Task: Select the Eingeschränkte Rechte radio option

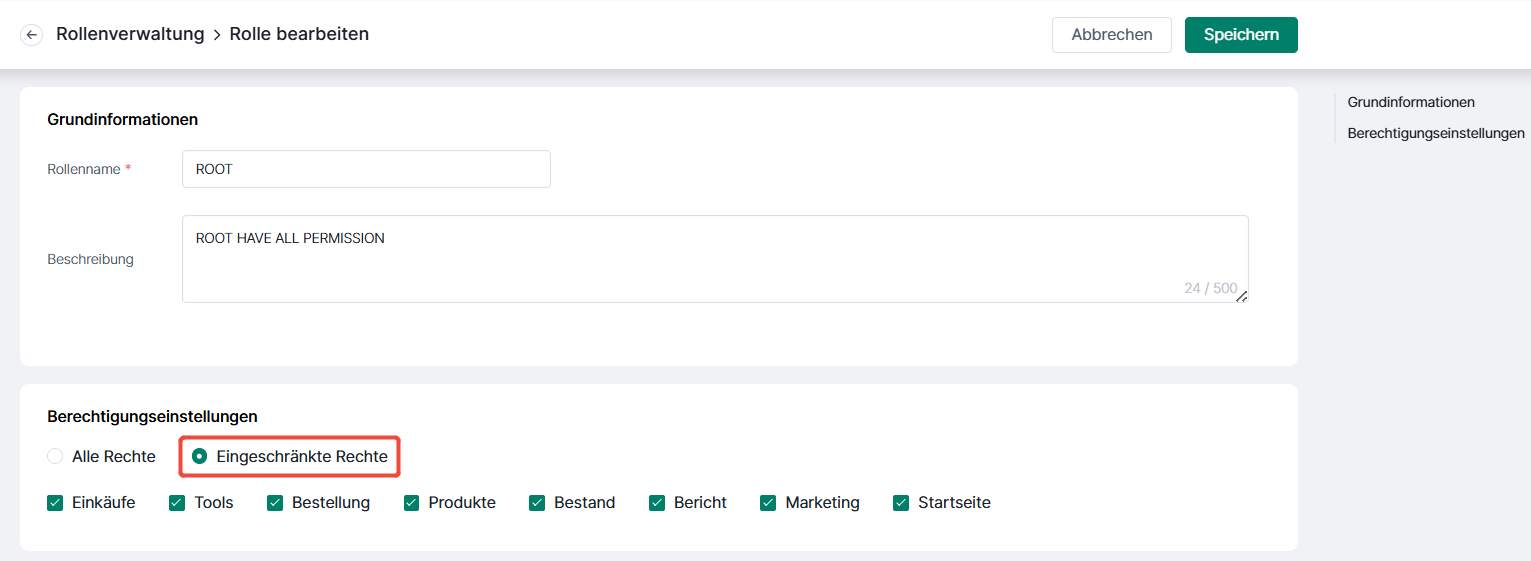Action: (x=200, y=456)
